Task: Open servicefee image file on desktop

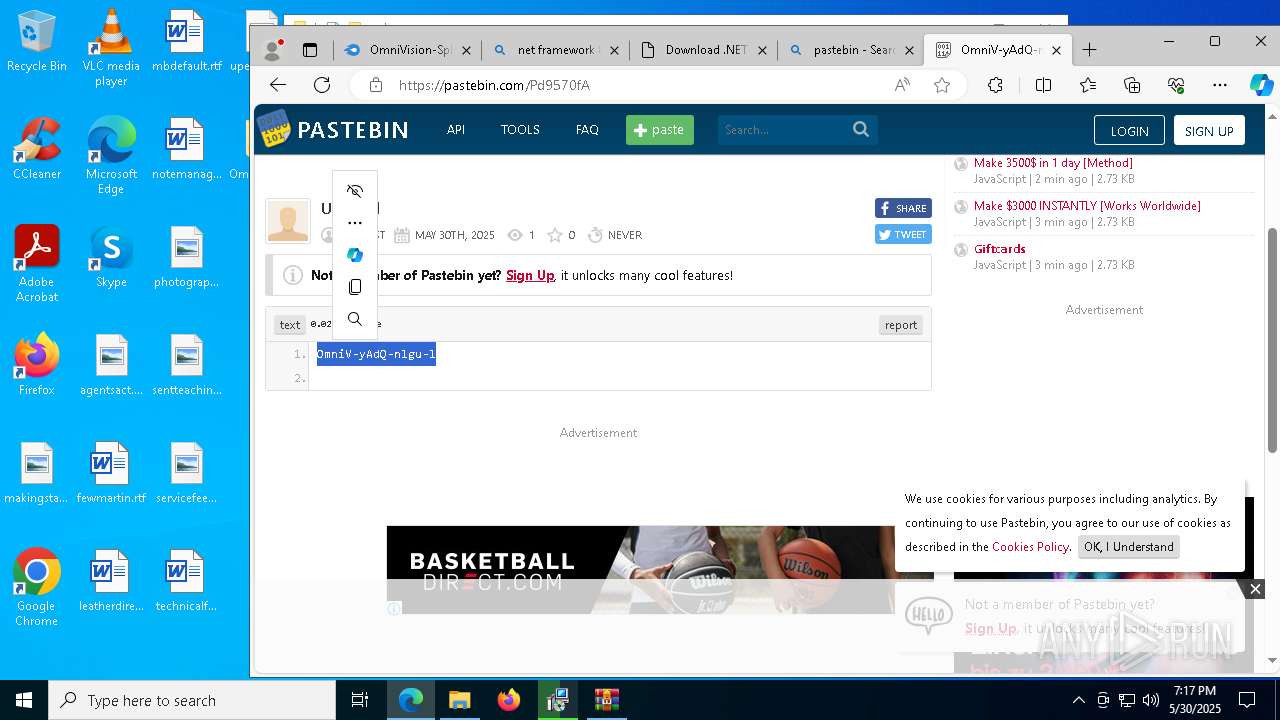Action: click(186, 472)
